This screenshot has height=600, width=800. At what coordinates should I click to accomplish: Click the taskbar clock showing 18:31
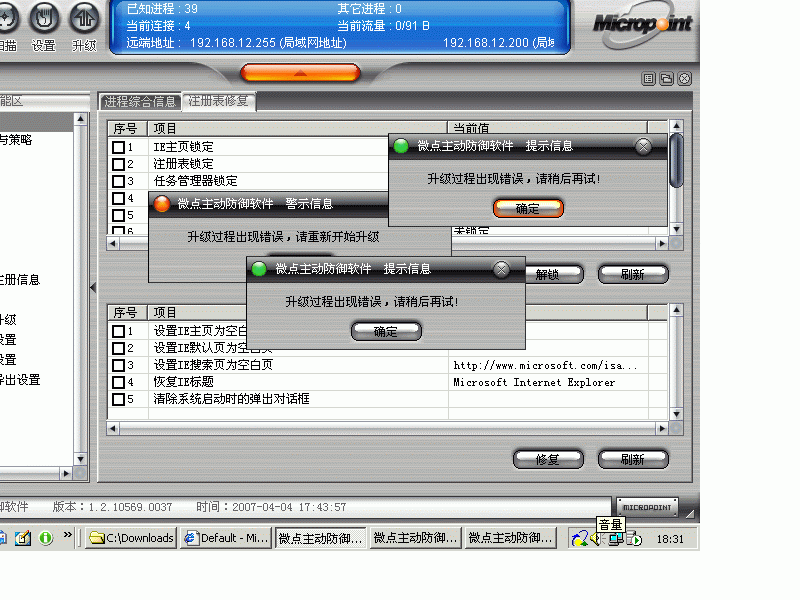tap(670, 539)
